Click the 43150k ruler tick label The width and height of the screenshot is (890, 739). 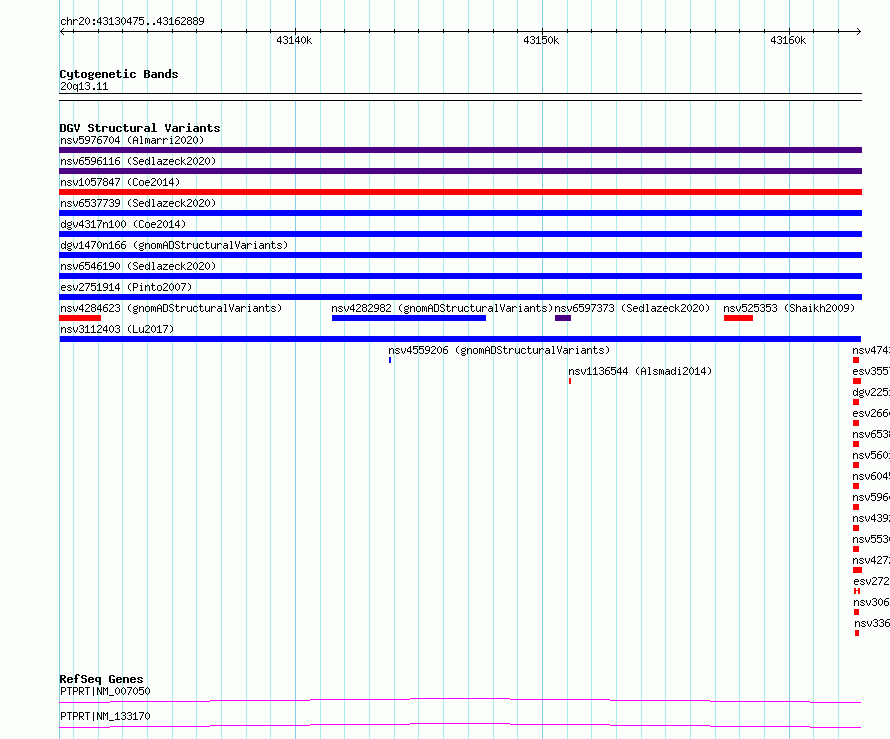[x=541, y=40]
